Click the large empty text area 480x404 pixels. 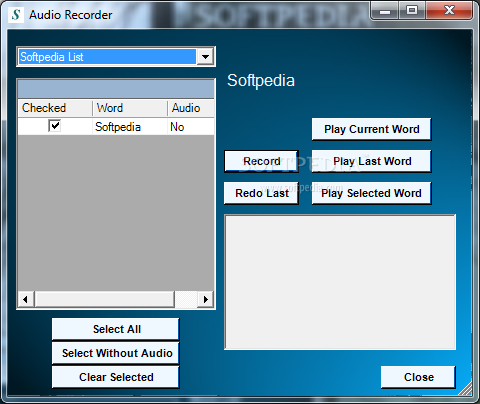tap(340, 282)
